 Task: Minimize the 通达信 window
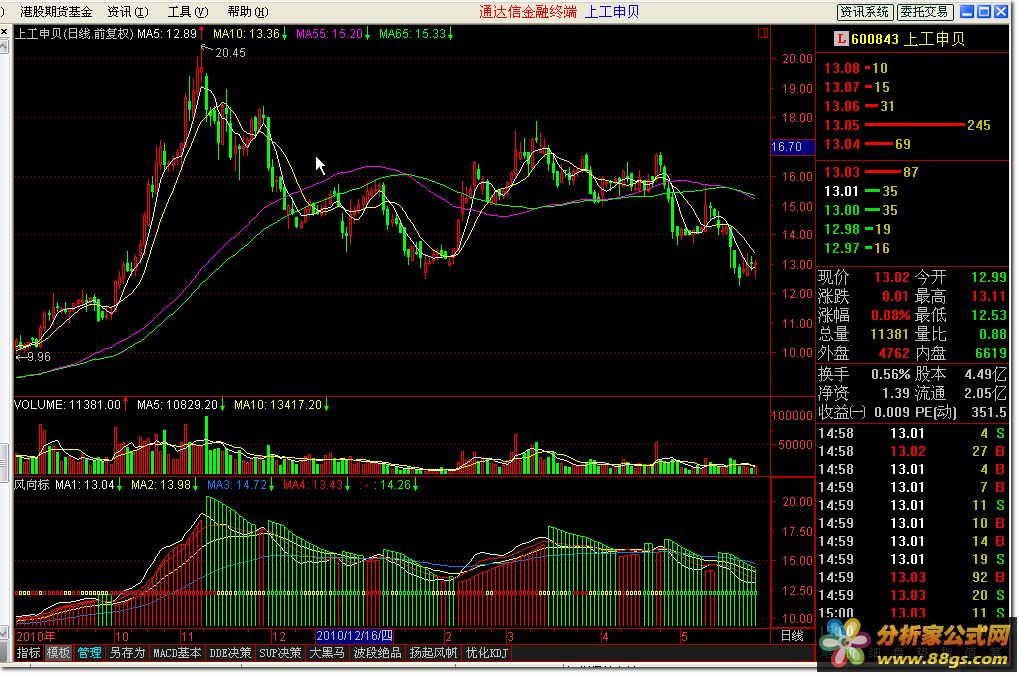(x=967, y=12)
